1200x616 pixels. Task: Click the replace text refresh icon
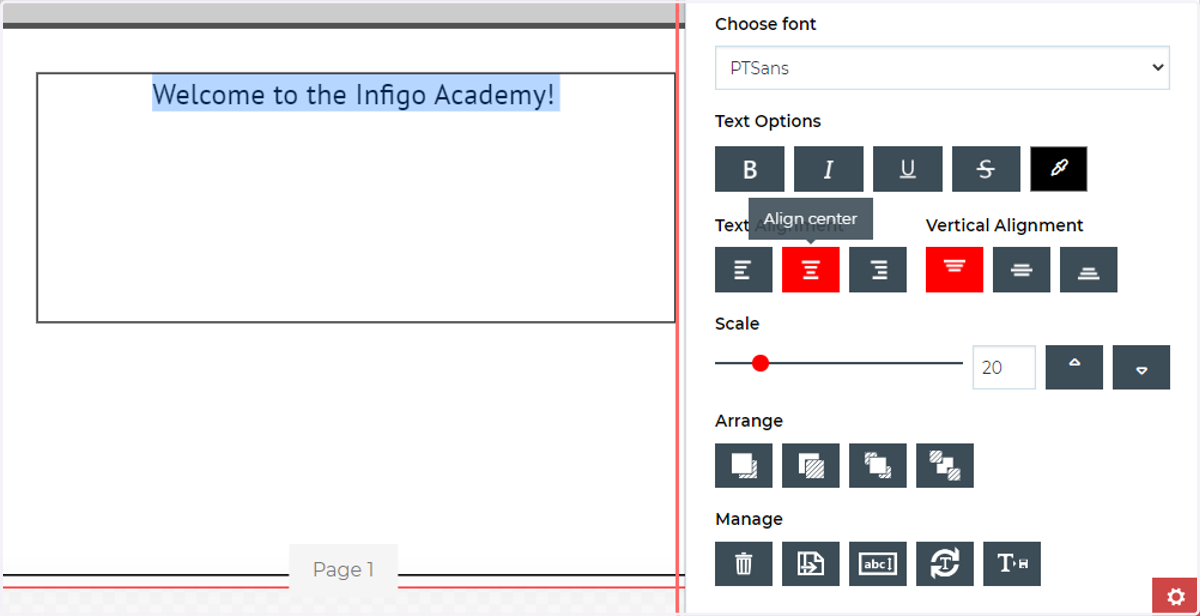click(x=945, y=564)
